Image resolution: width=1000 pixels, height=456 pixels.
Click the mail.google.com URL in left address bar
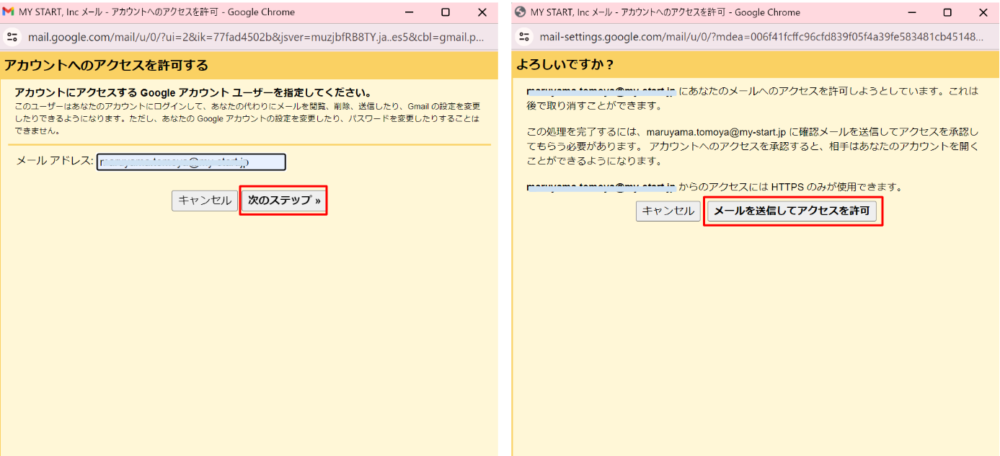[255, 36]
